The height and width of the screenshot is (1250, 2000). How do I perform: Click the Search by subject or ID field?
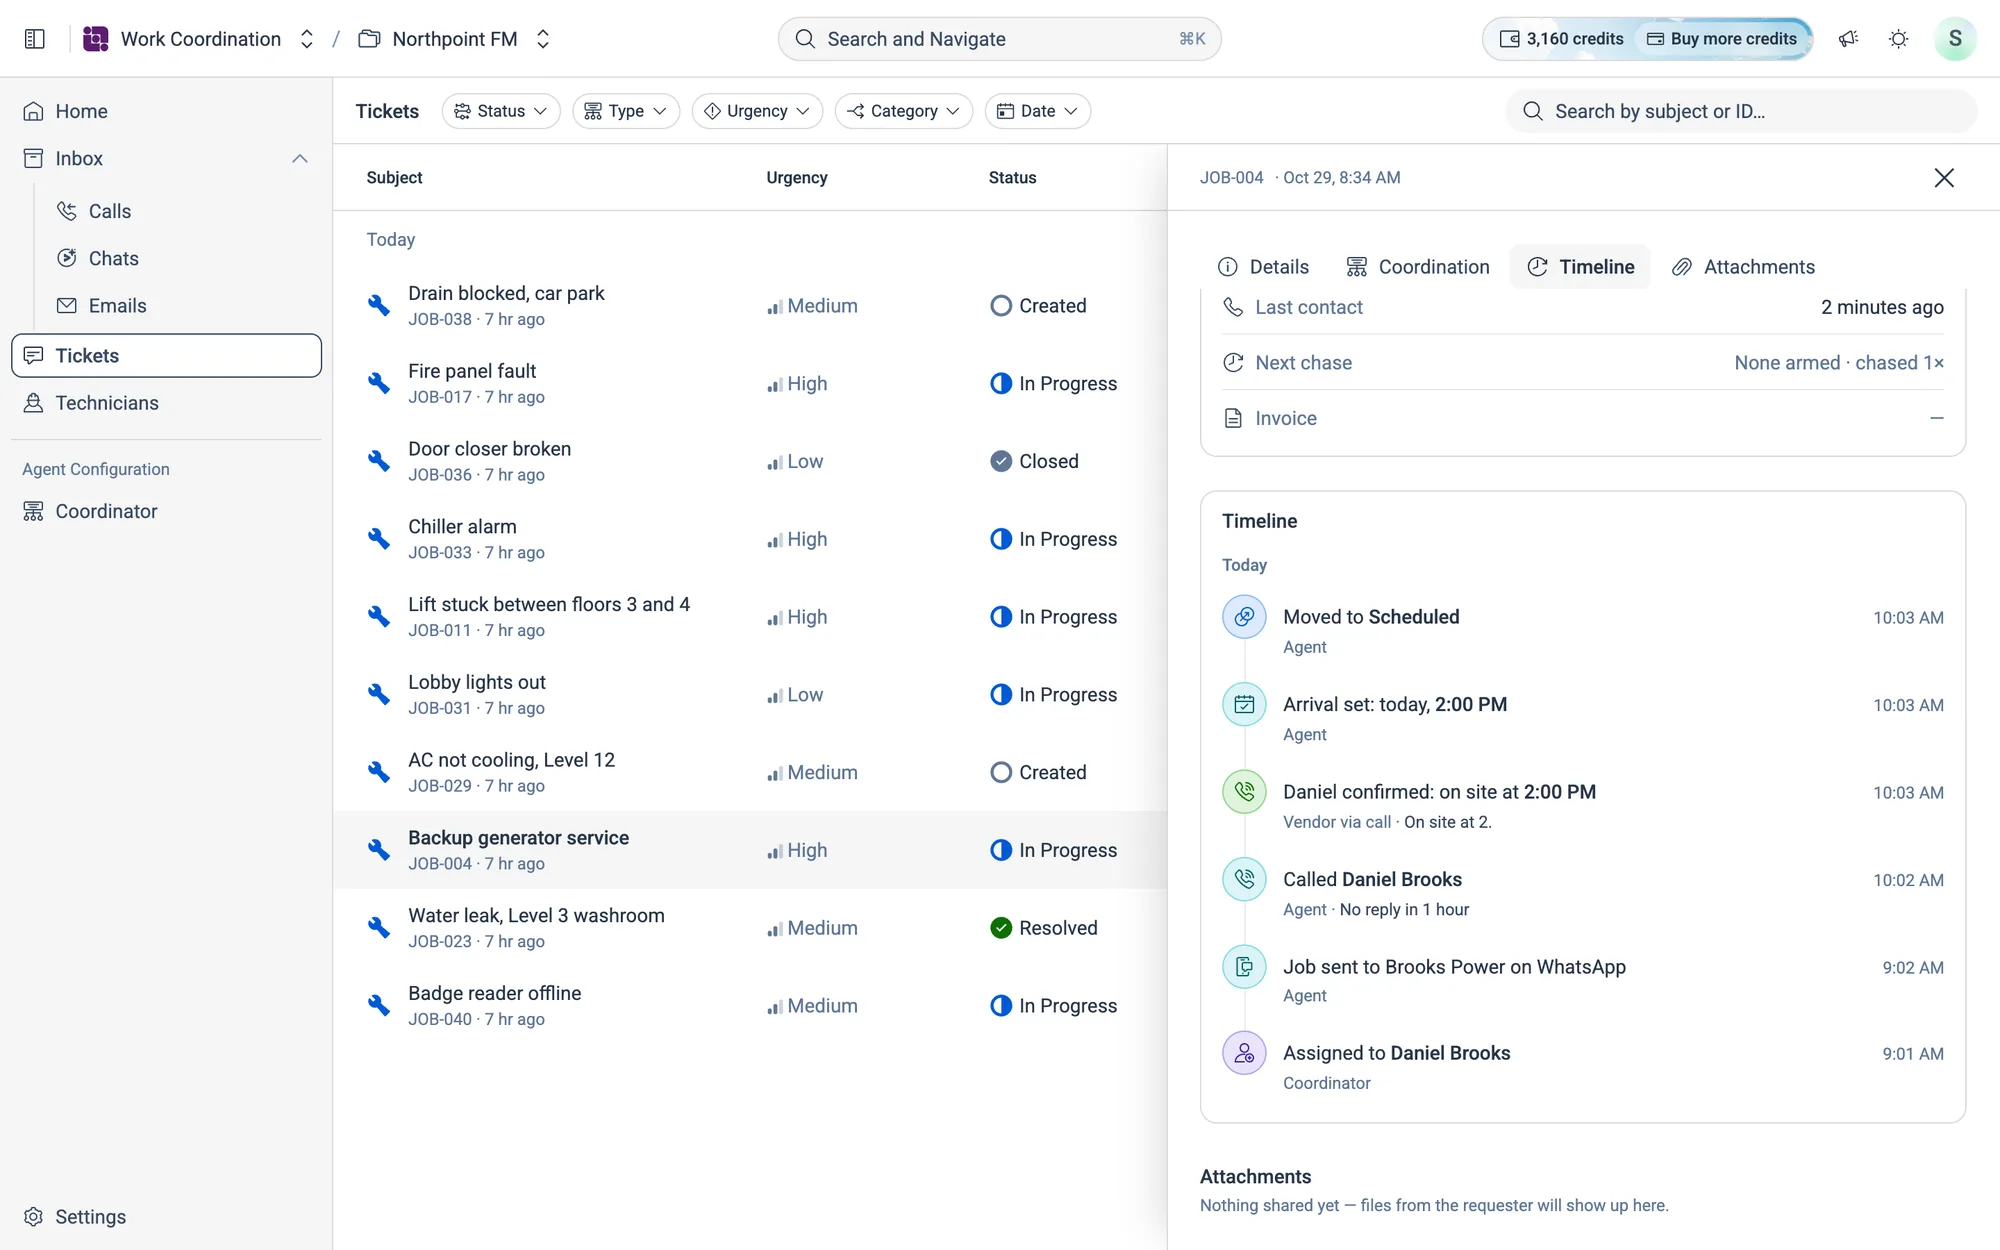point(1741,111)
